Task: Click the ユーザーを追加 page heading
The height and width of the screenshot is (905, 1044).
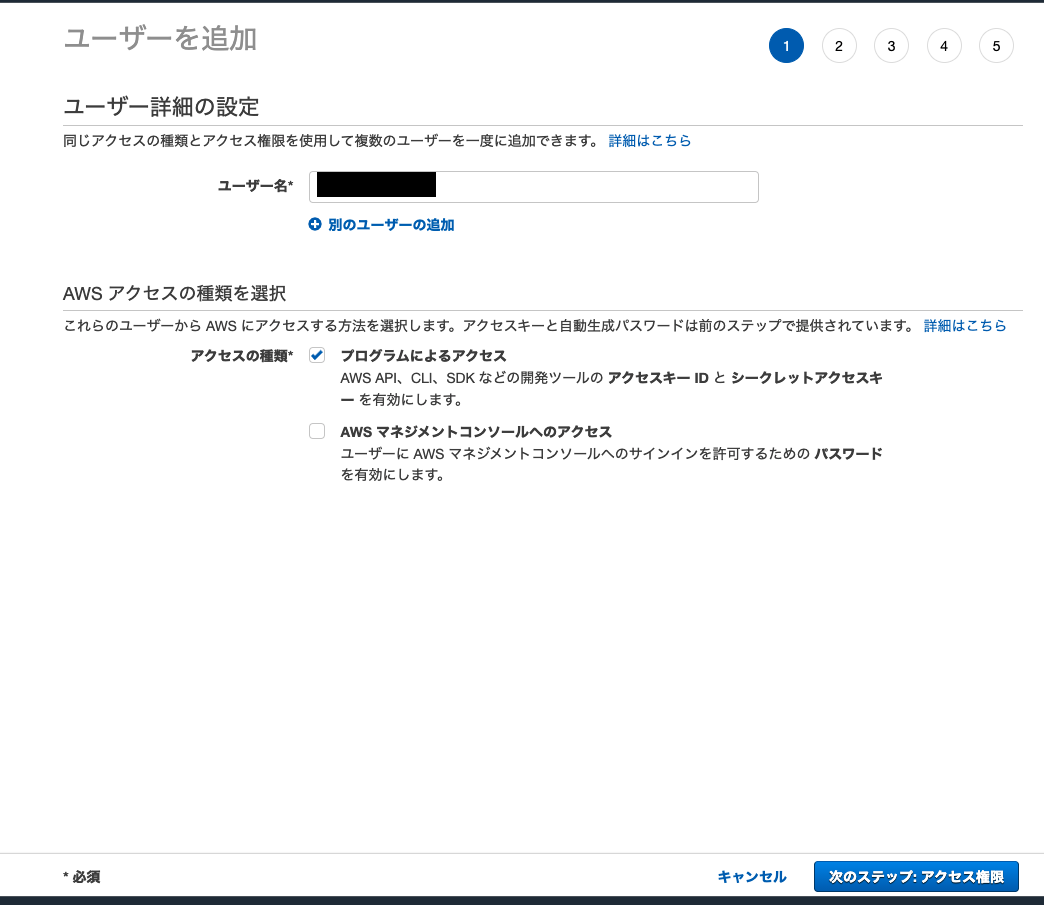Action: point(159,40)
